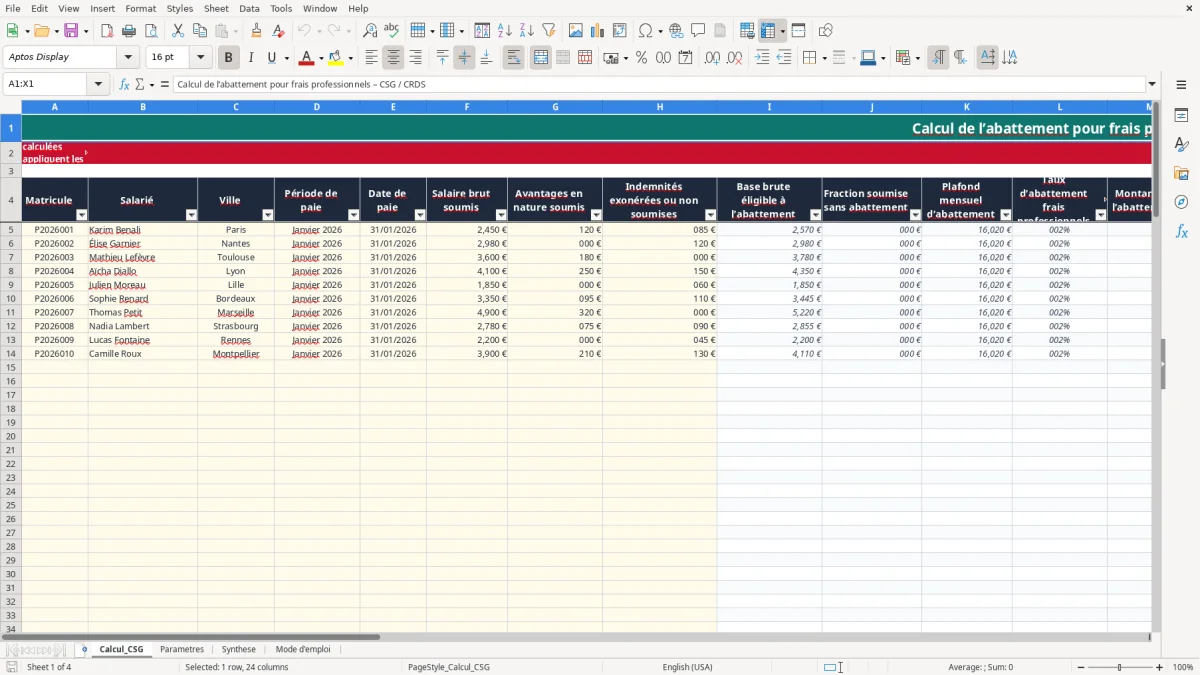Click Clear Direct Formatting icon

[279, 31]
